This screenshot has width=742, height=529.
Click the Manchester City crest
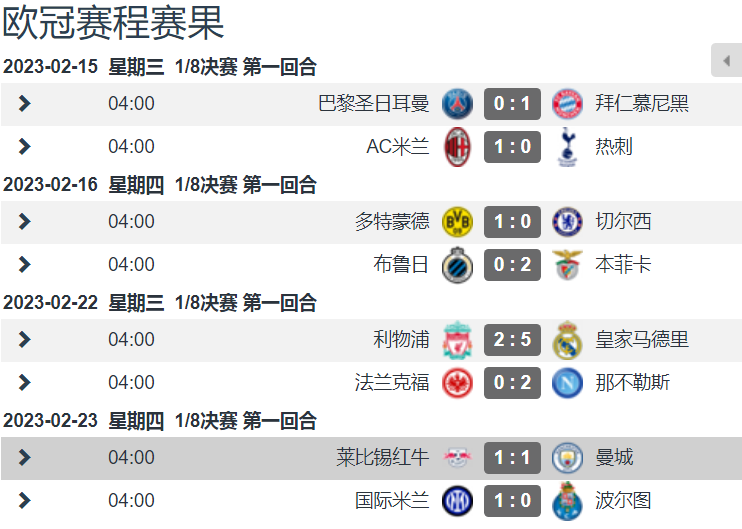[x=567, y=458]
